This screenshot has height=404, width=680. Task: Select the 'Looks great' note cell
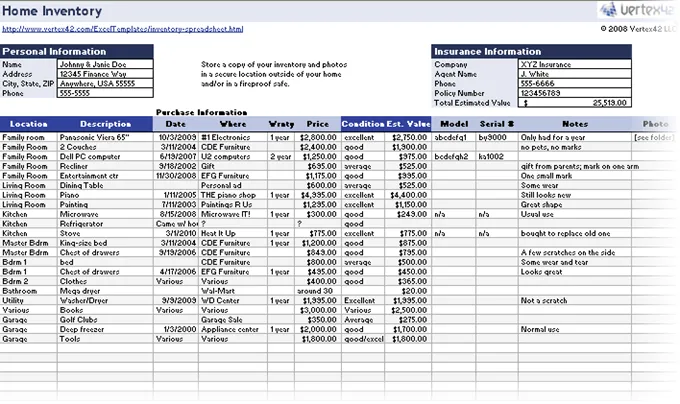[x=575, y=272]
